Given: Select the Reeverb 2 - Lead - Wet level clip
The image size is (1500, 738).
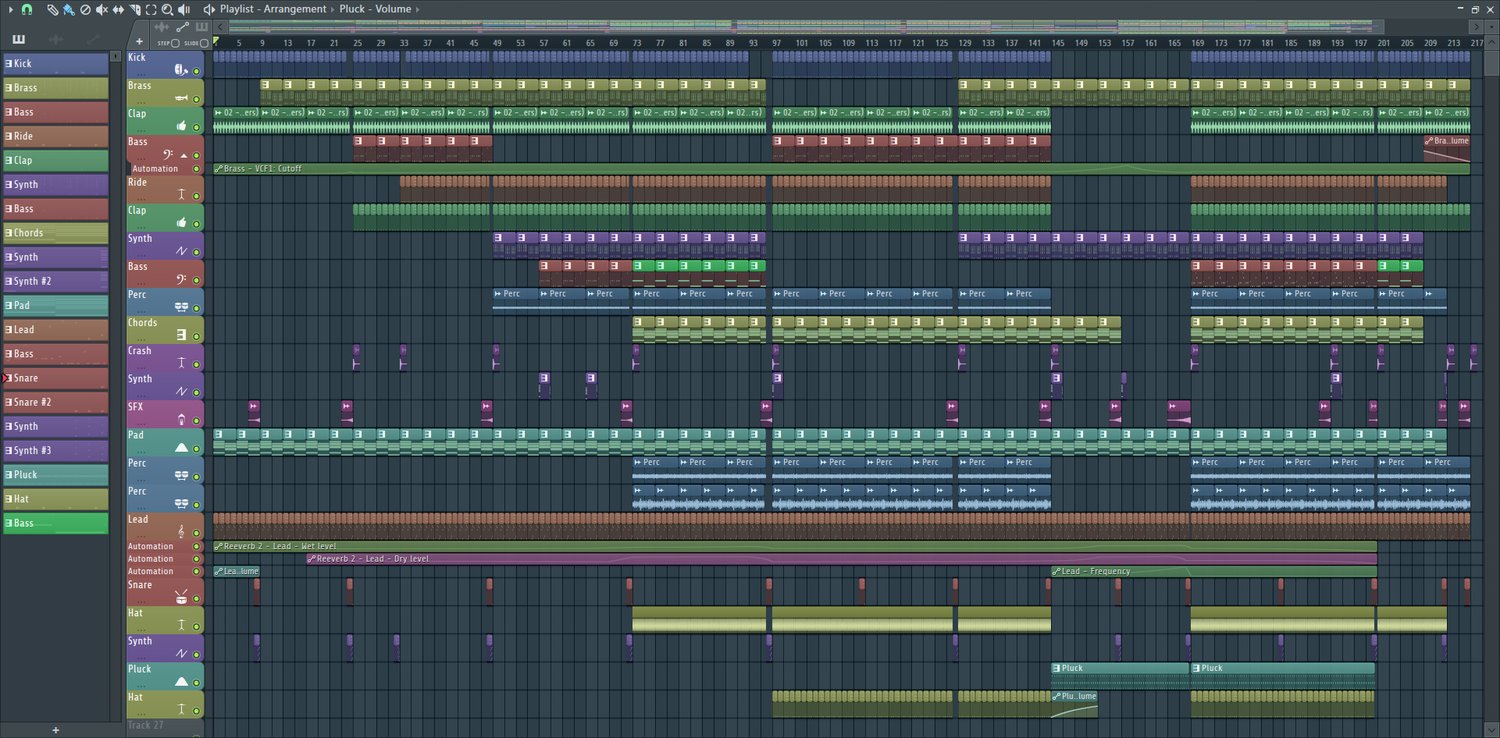Looking at the screenshot, I should point(795,546).
